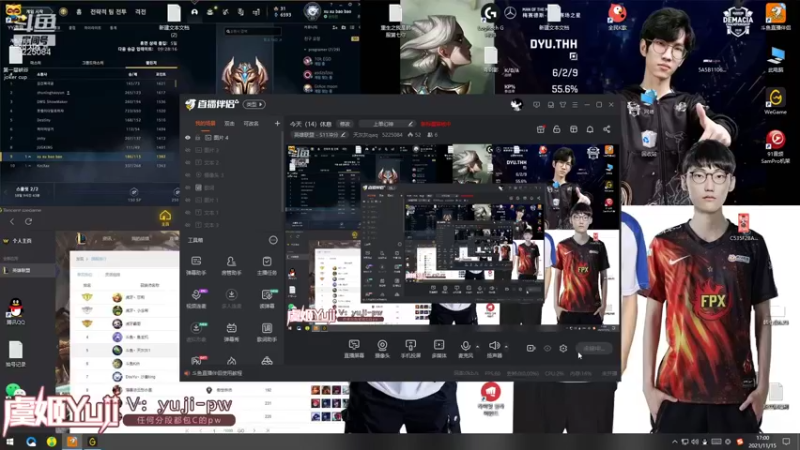Toggle visibility of 文本 3 layer
This screenshot has height=450, width=800.
(188, 225)
